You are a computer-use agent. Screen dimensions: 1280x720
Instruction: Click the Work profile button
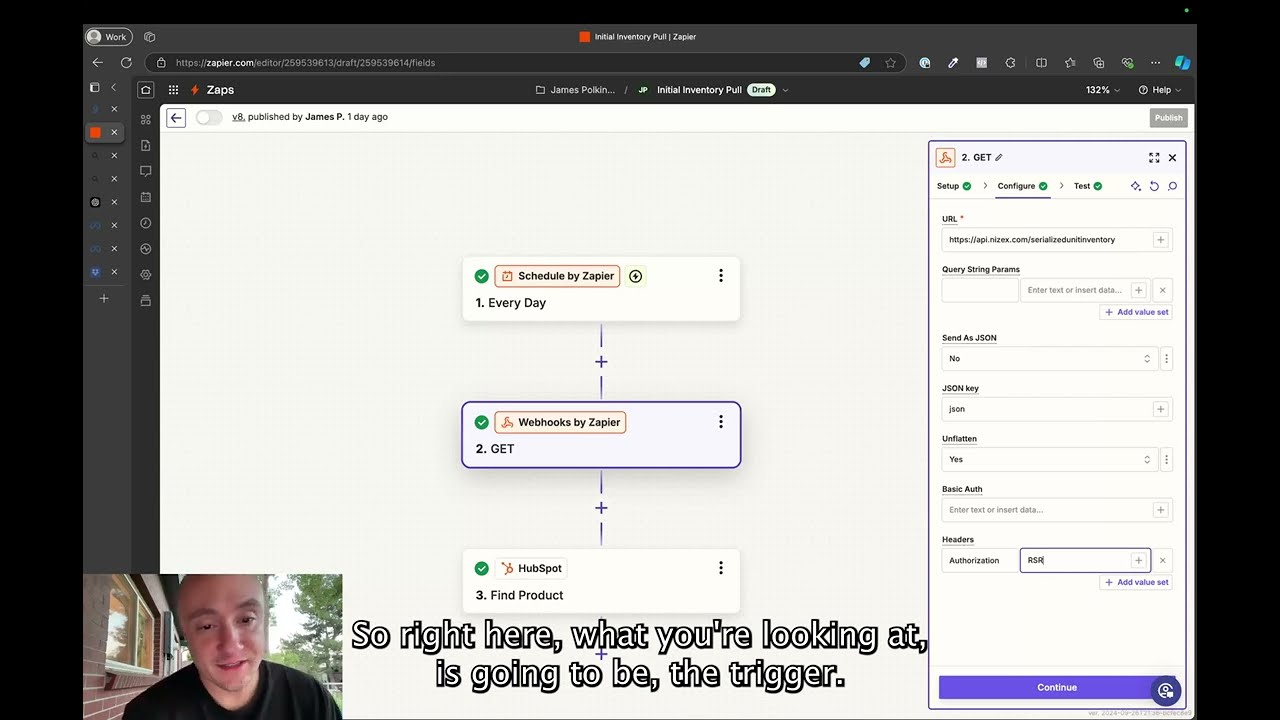(108, 37)
